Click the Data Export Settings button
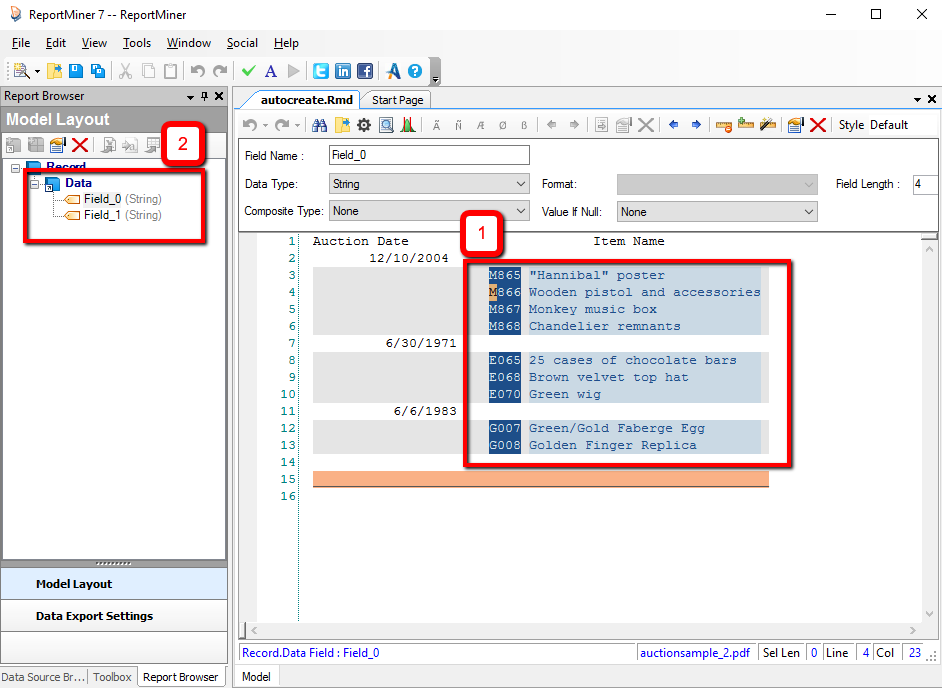The image size is (942, 688). [x=94, y=616]
